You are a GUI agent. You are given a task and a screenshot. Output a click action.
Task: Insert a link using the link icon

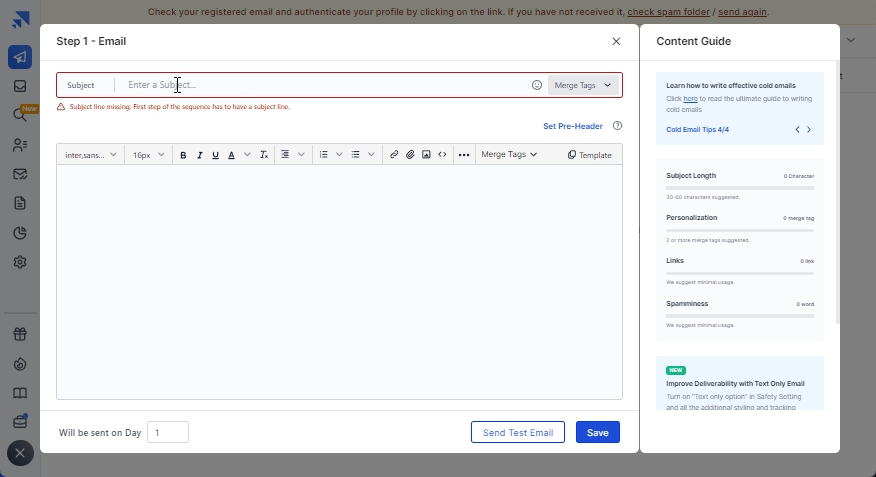click(394, 155)
